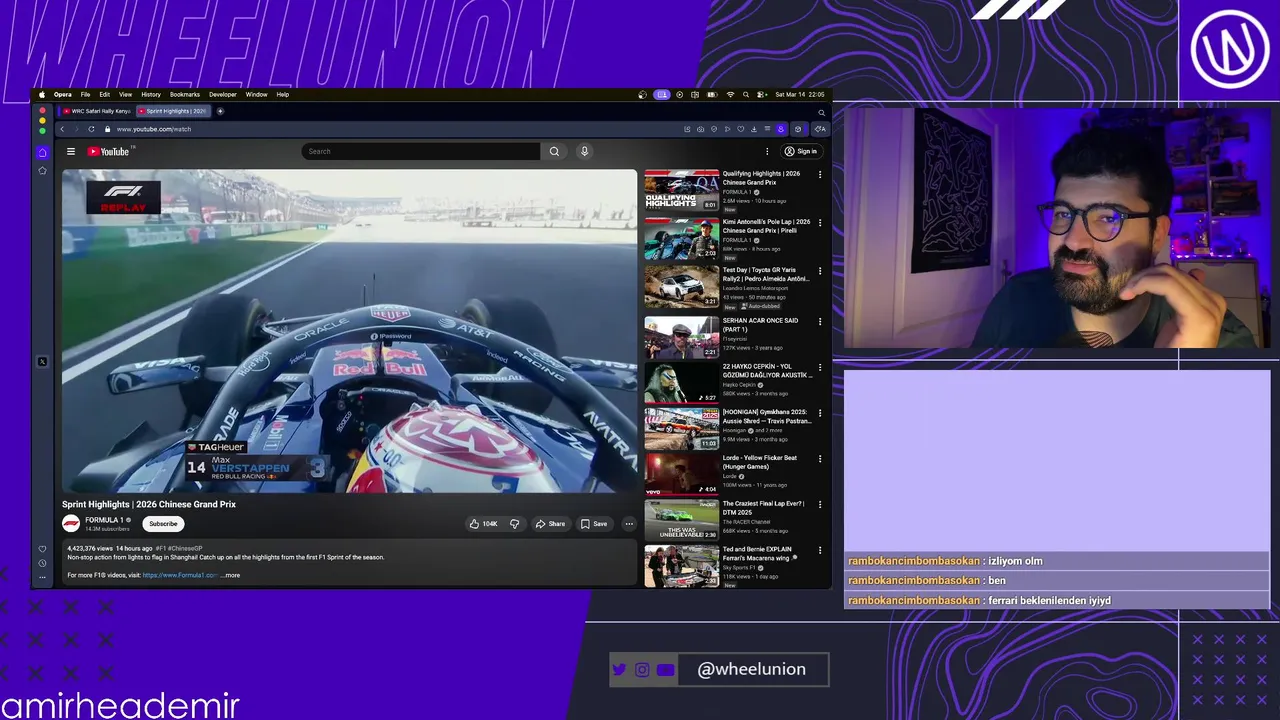The height and width of the screenshot is (720, 1280).
Task: Open the Apple menu
Action: click(x=42, y=95)
